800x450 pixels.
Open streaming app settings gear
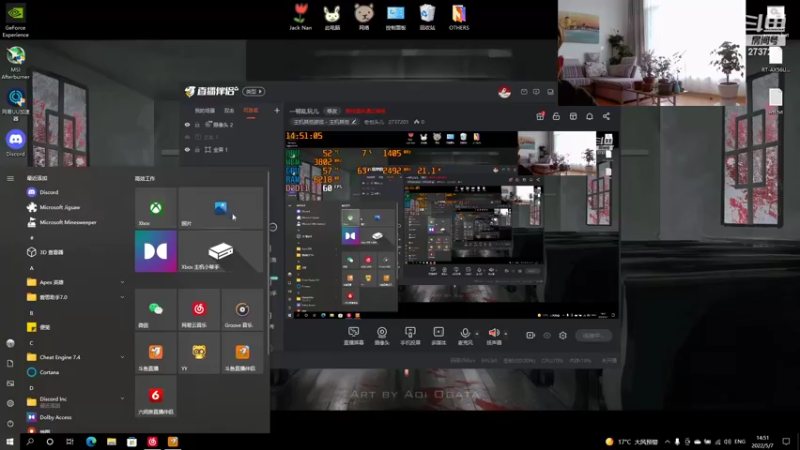(x=563, y=335)
